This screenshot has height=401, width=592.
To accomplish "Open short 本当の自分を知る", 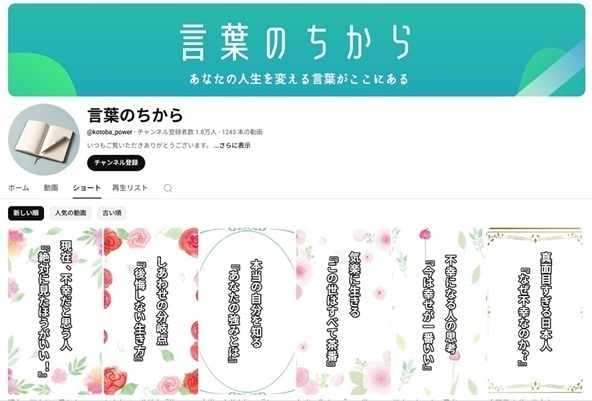I will (x=247, y=311).
